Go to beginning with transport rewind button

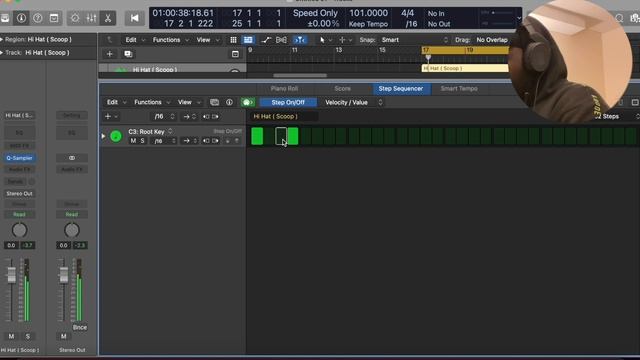pos(134,18)
